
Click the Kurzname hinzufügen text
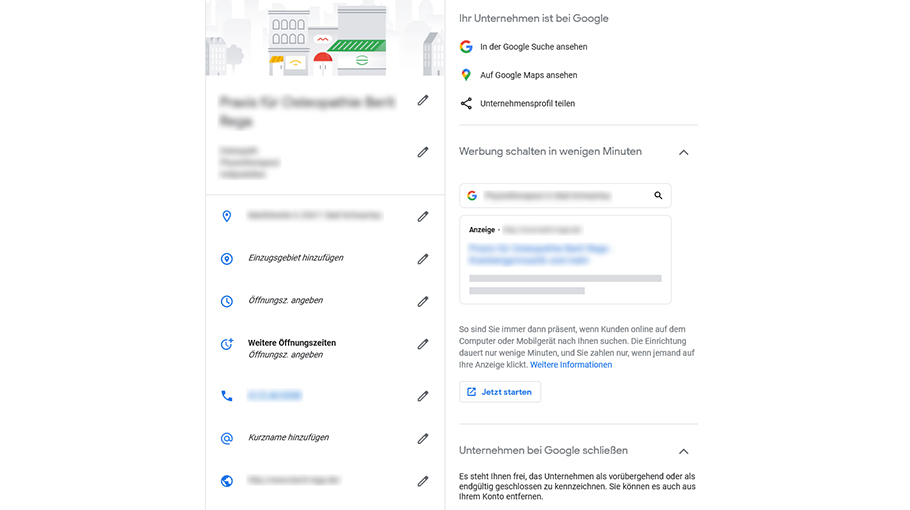[x=288, y=437]
